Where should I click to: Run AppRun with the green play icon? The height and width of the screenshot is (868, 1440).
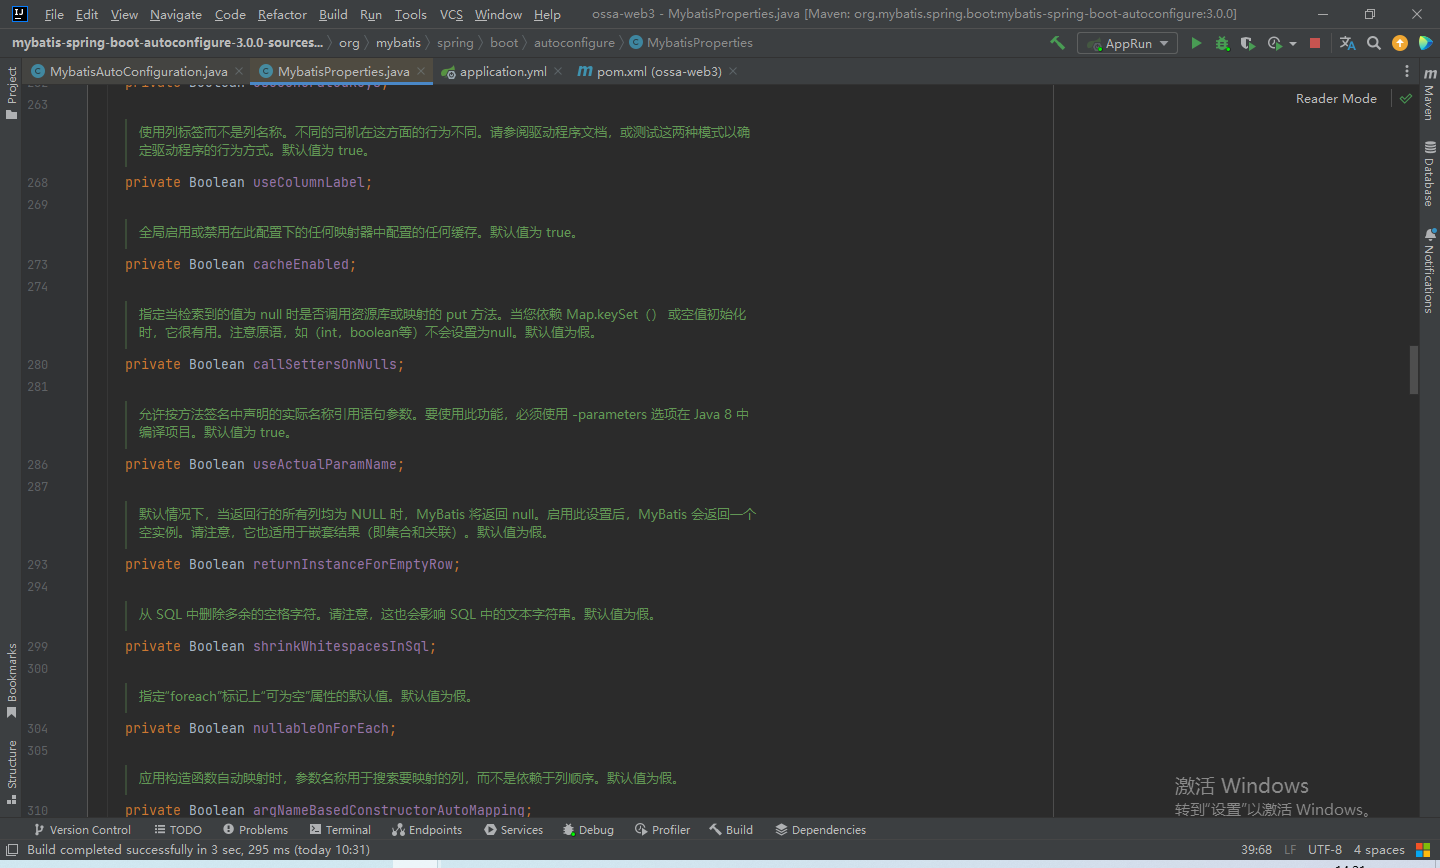pyautogui.click(x=1196, y=43)
